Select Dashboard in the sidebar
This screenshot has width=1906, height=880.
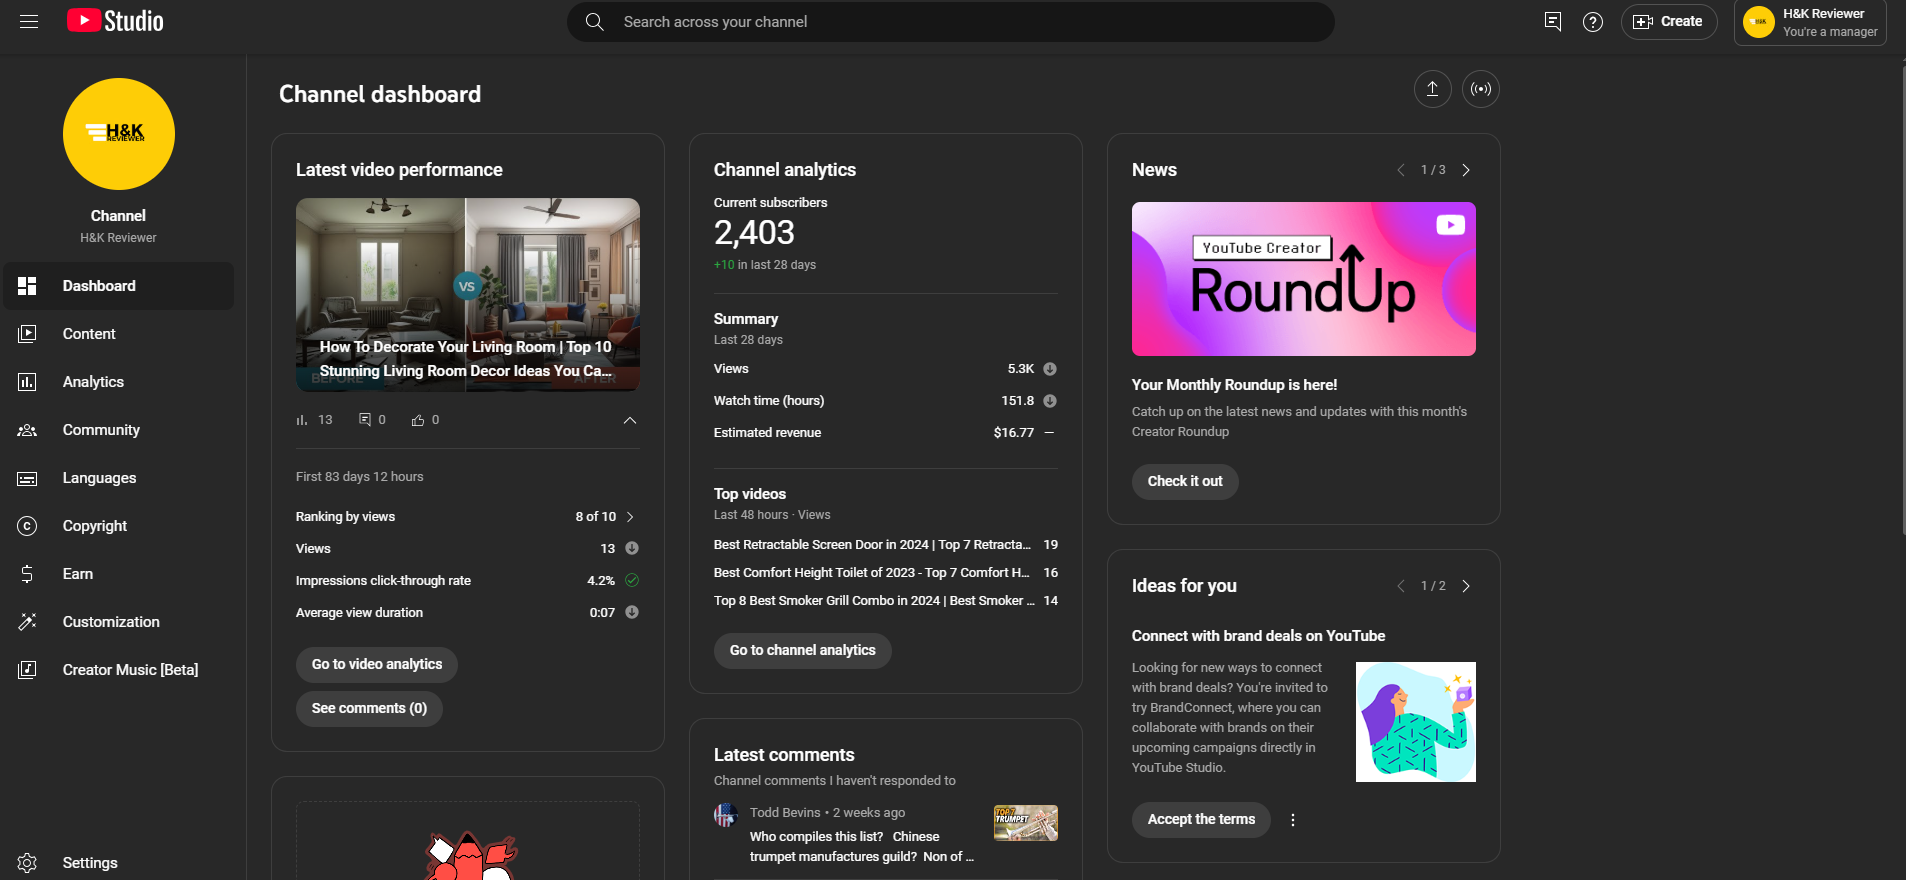click(x=119, y=286)
